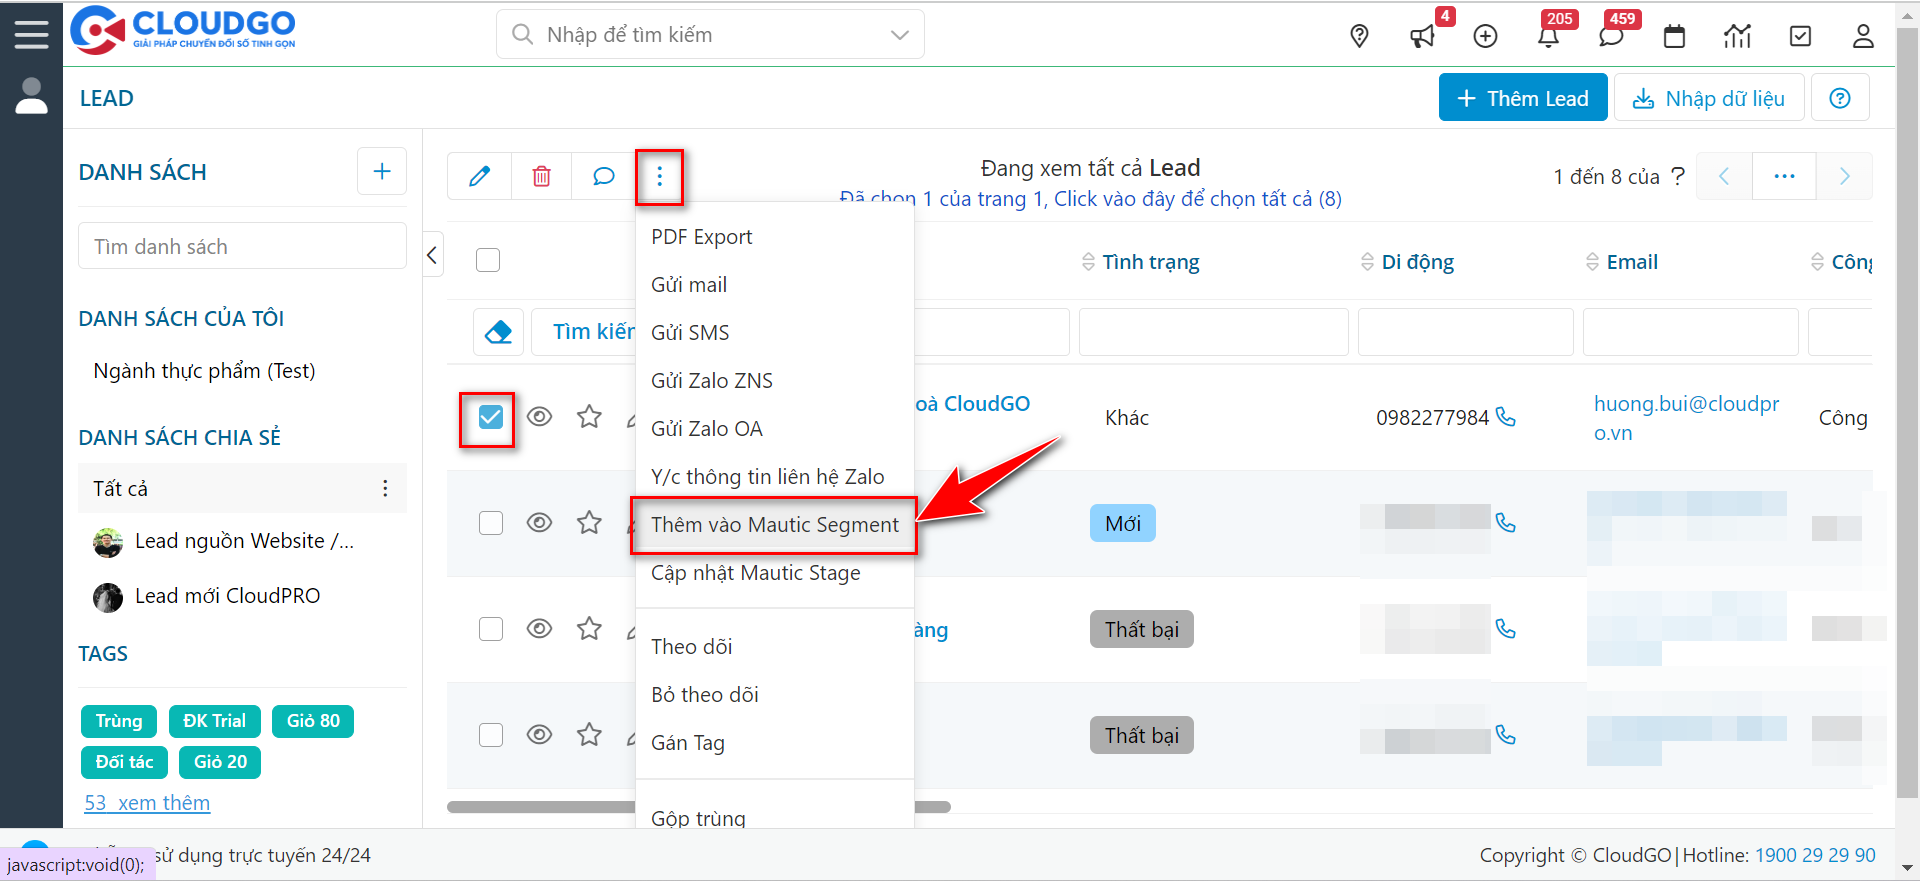This screenshot has width=1920, height=881.
Task: Open the '53 xem thêm' tags link
Action: 147,803
